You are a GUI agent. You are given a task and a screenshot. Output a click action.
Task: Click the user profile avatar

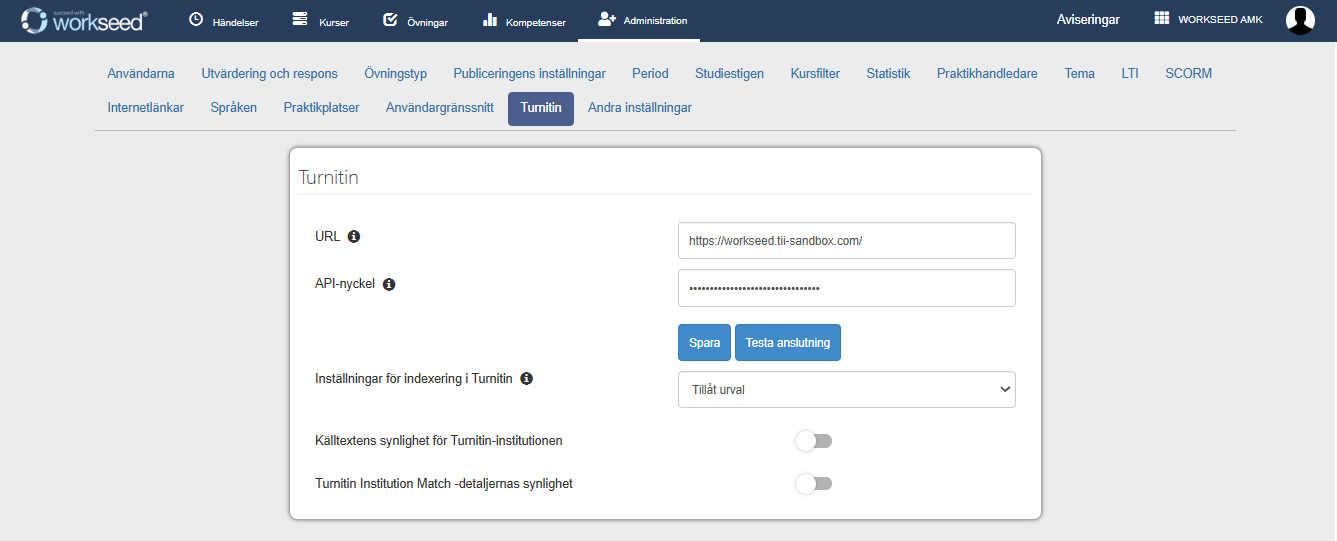[x=1300, y=20]
